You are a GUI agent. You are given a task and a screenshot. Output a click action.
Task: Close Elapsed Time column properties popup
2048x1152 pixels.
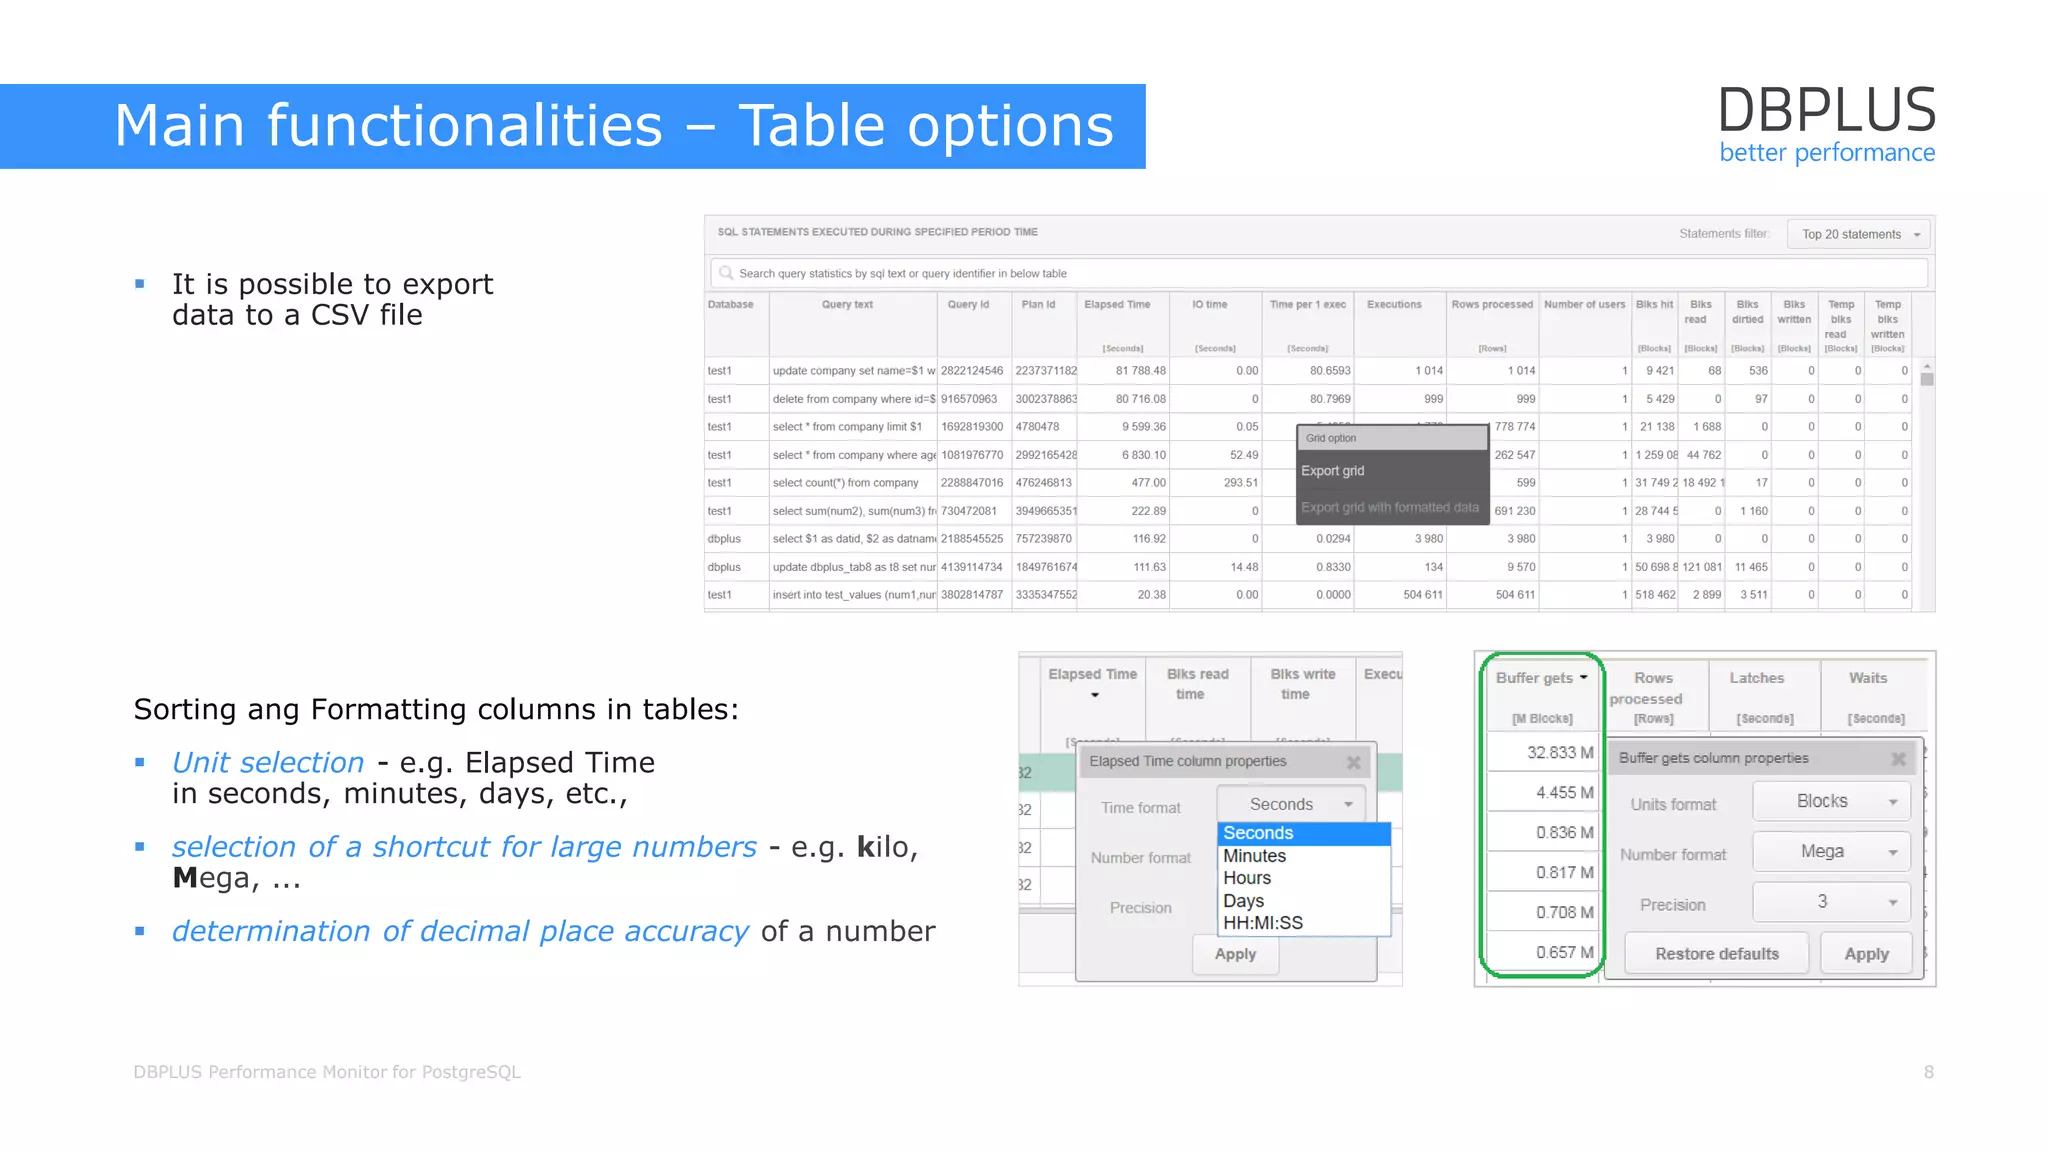click(1353, 762)
